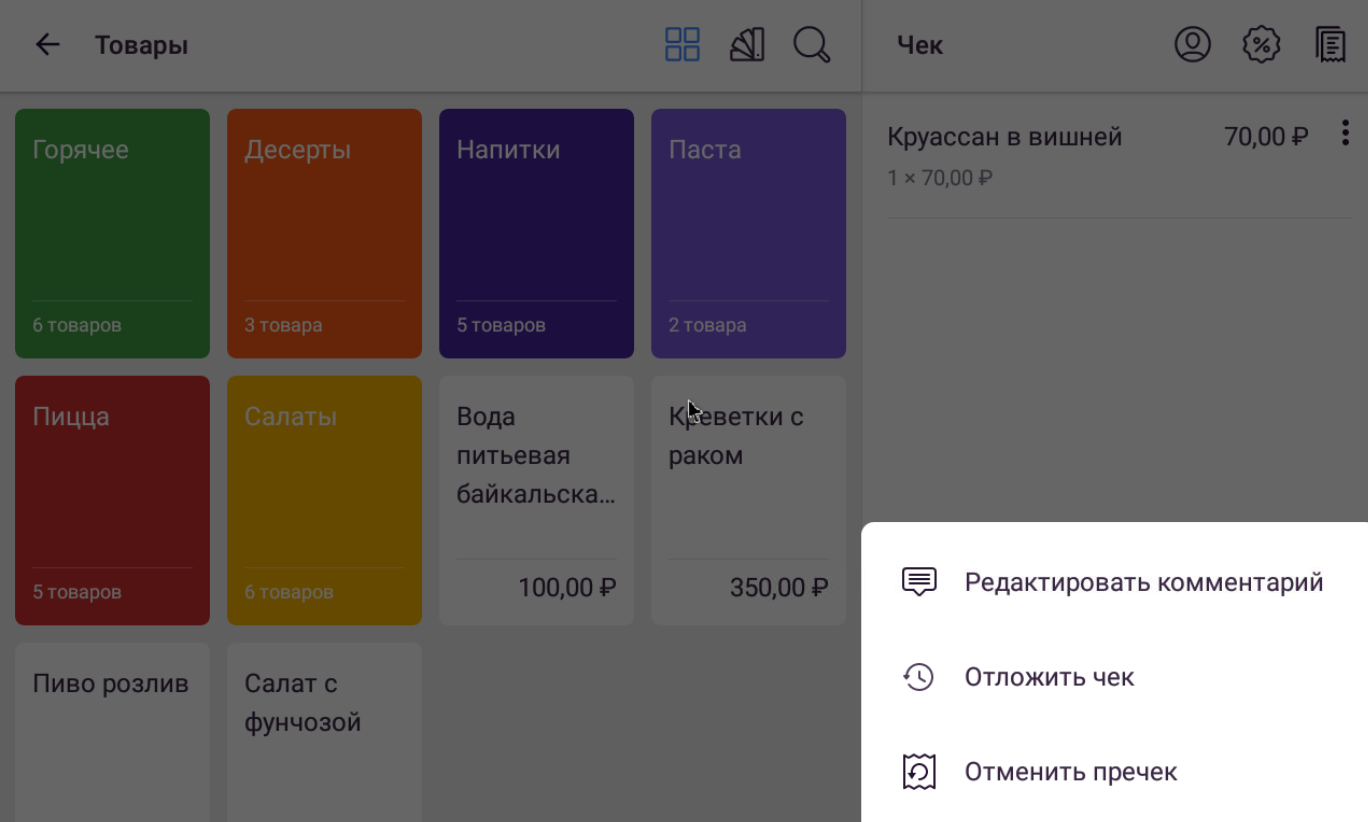Switch to grid view of products

coord(682,45)
